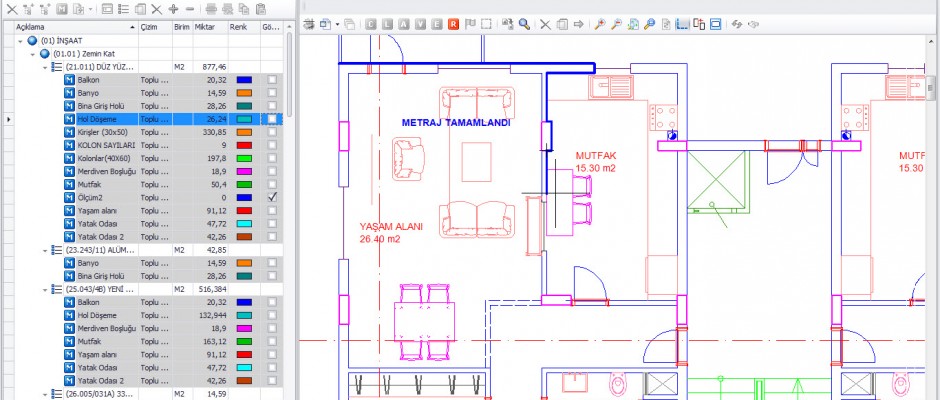Click the paste clipboard icon in left toolbar
Viewport: 940px width, 400px height.
(261, 8)
